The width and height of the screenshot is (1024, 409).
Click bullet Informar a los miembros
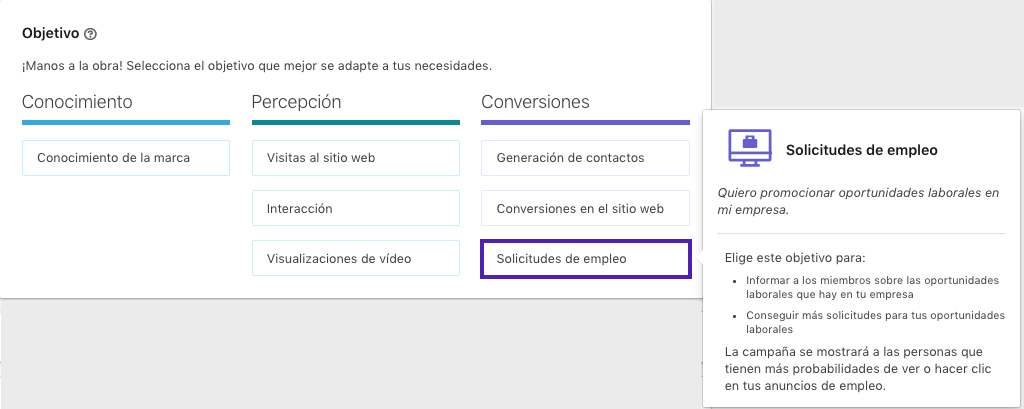click(x=872, y=287)
